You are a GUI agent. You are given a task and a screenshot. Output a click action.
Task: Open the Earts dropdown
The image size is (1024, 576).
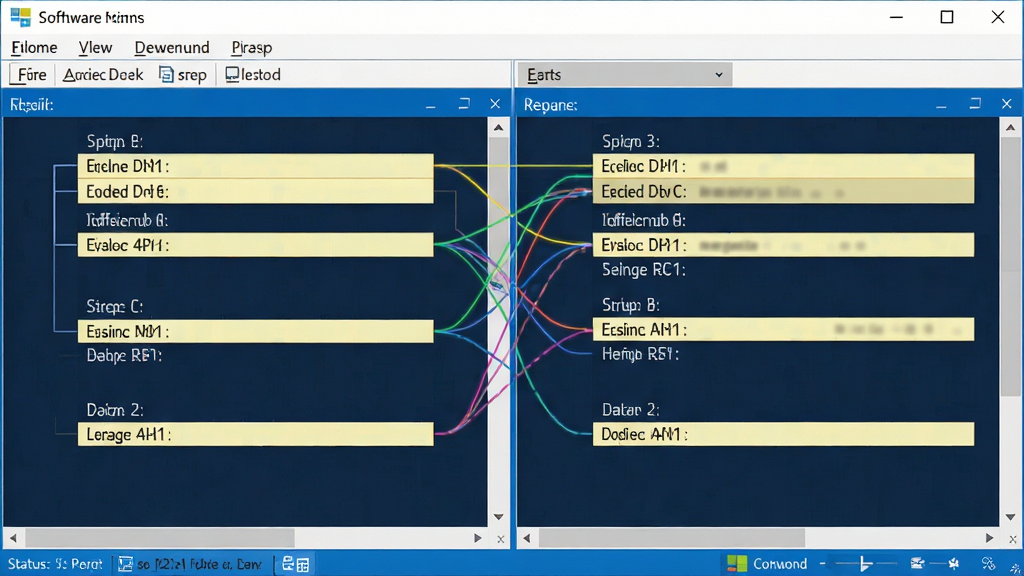click(x=625, y=74)
